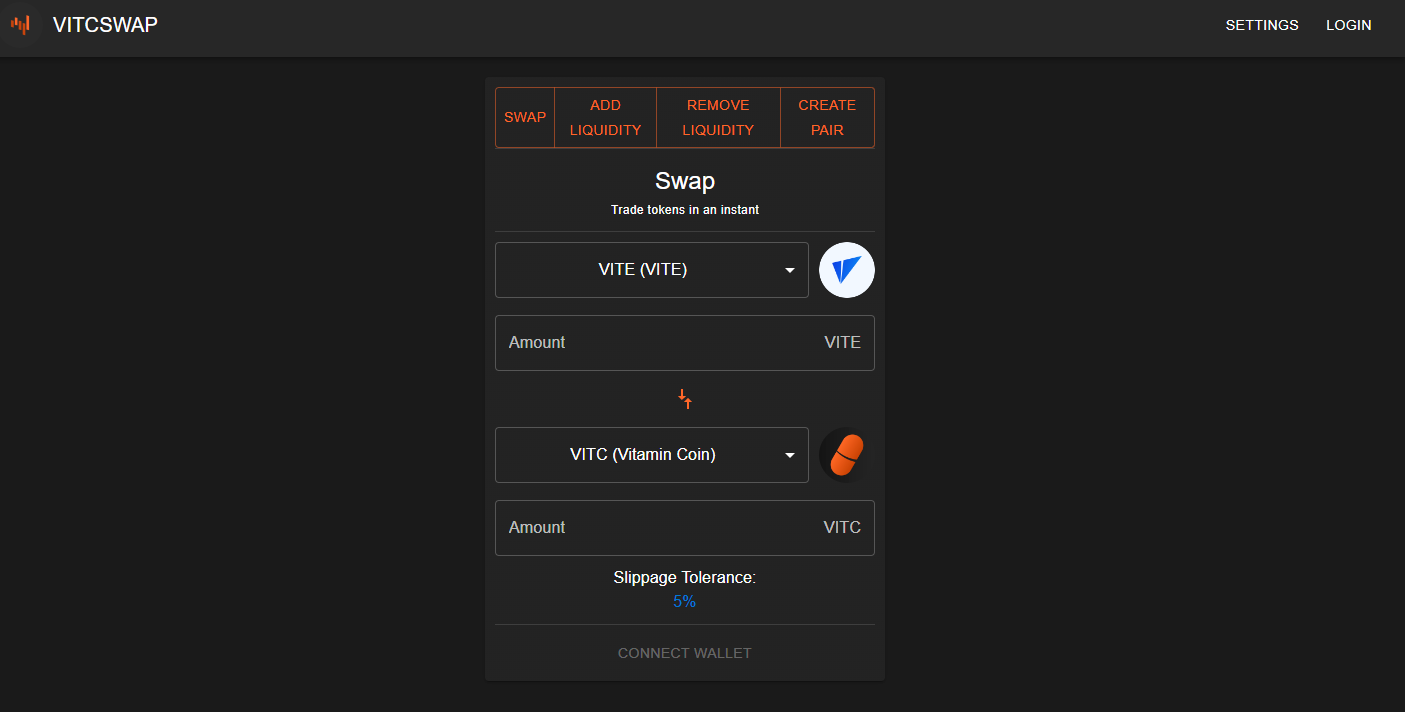Open the VITC (Vitamin Coin) token dropdown
This screenshot has width=1405, height=712.
652,455
